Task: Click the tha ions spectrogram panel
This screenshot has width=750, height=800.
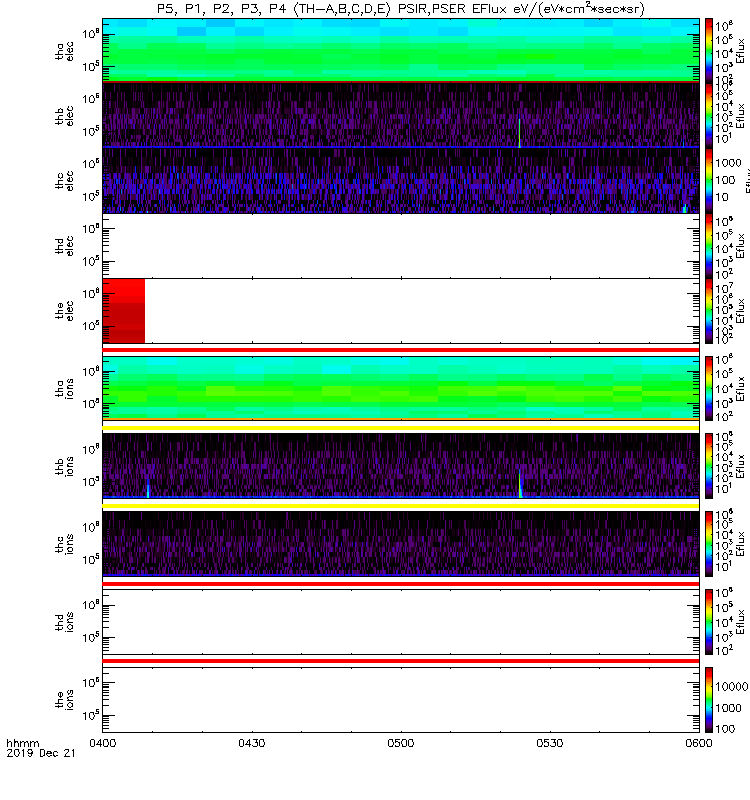Action: (401, 388)
